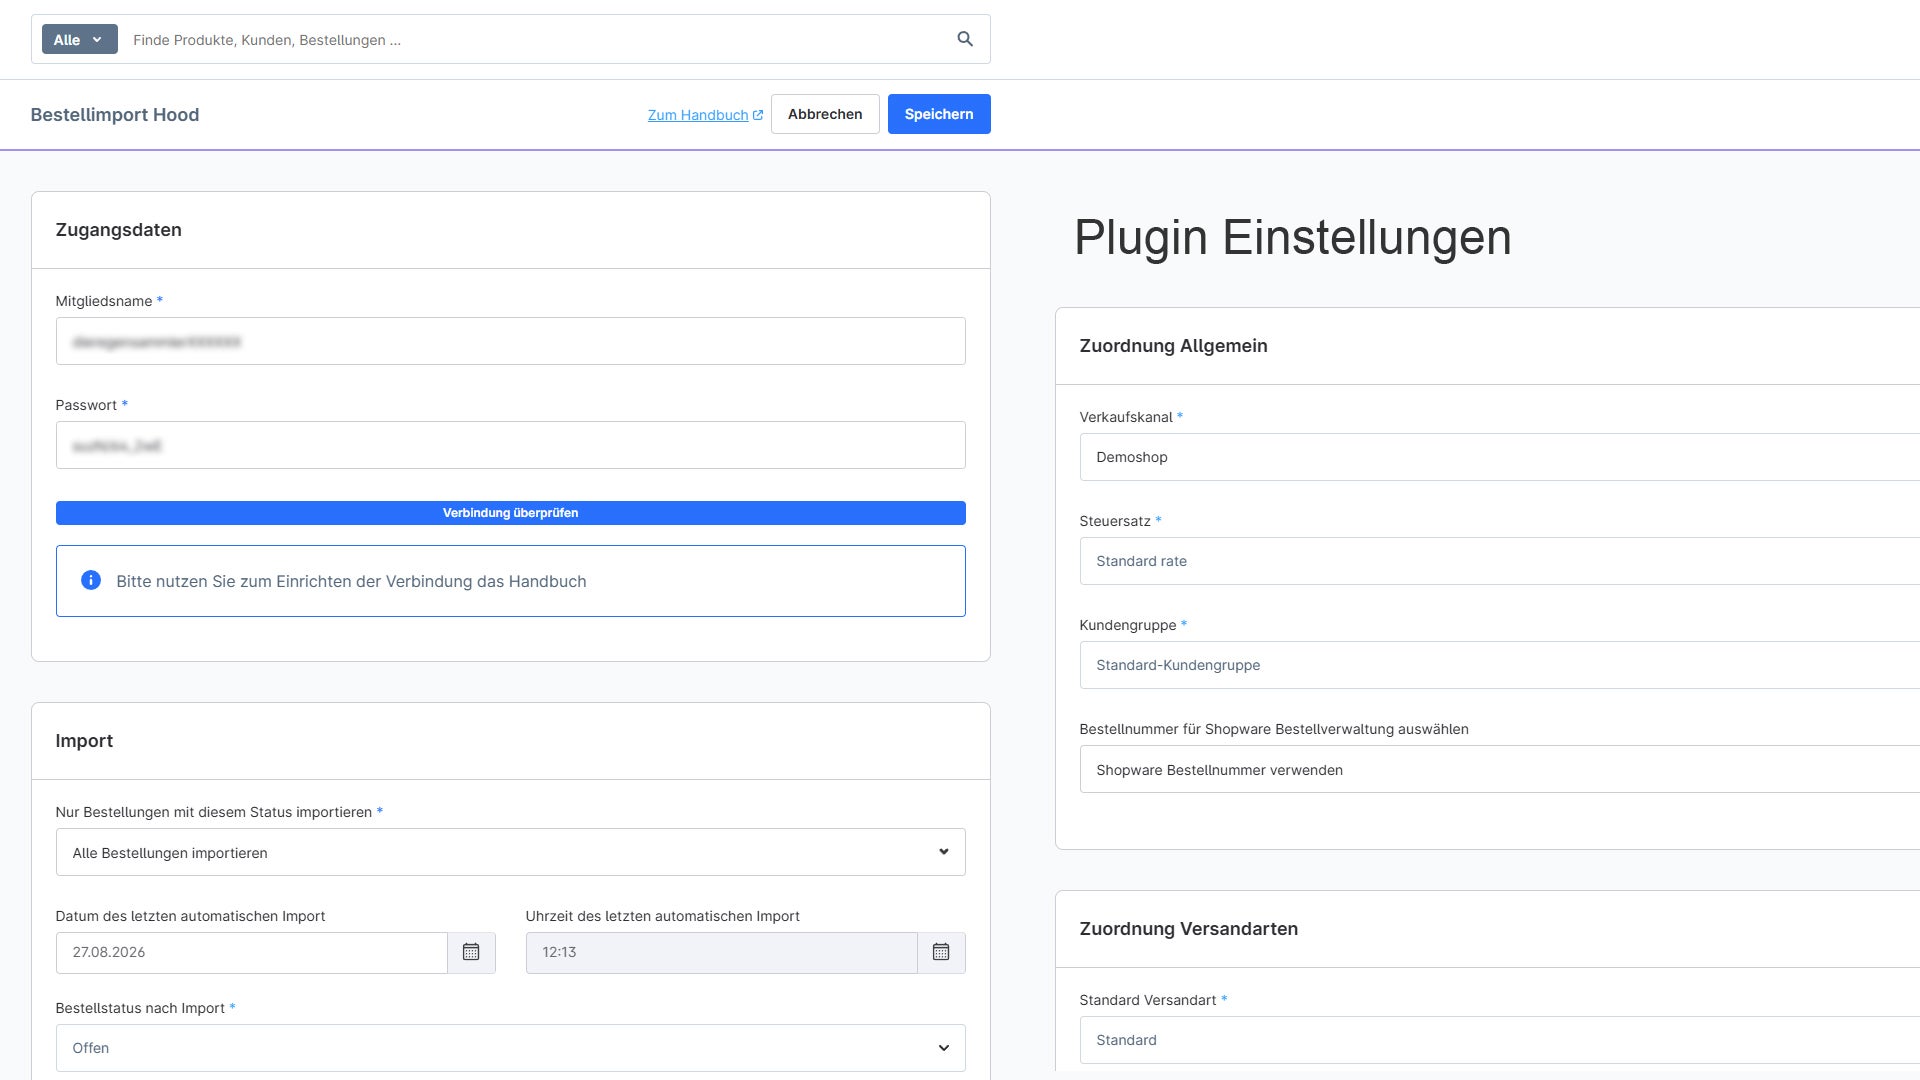Open the Steuersatz select field
Viewport: 1920px width, 1080px height.
1500,561
